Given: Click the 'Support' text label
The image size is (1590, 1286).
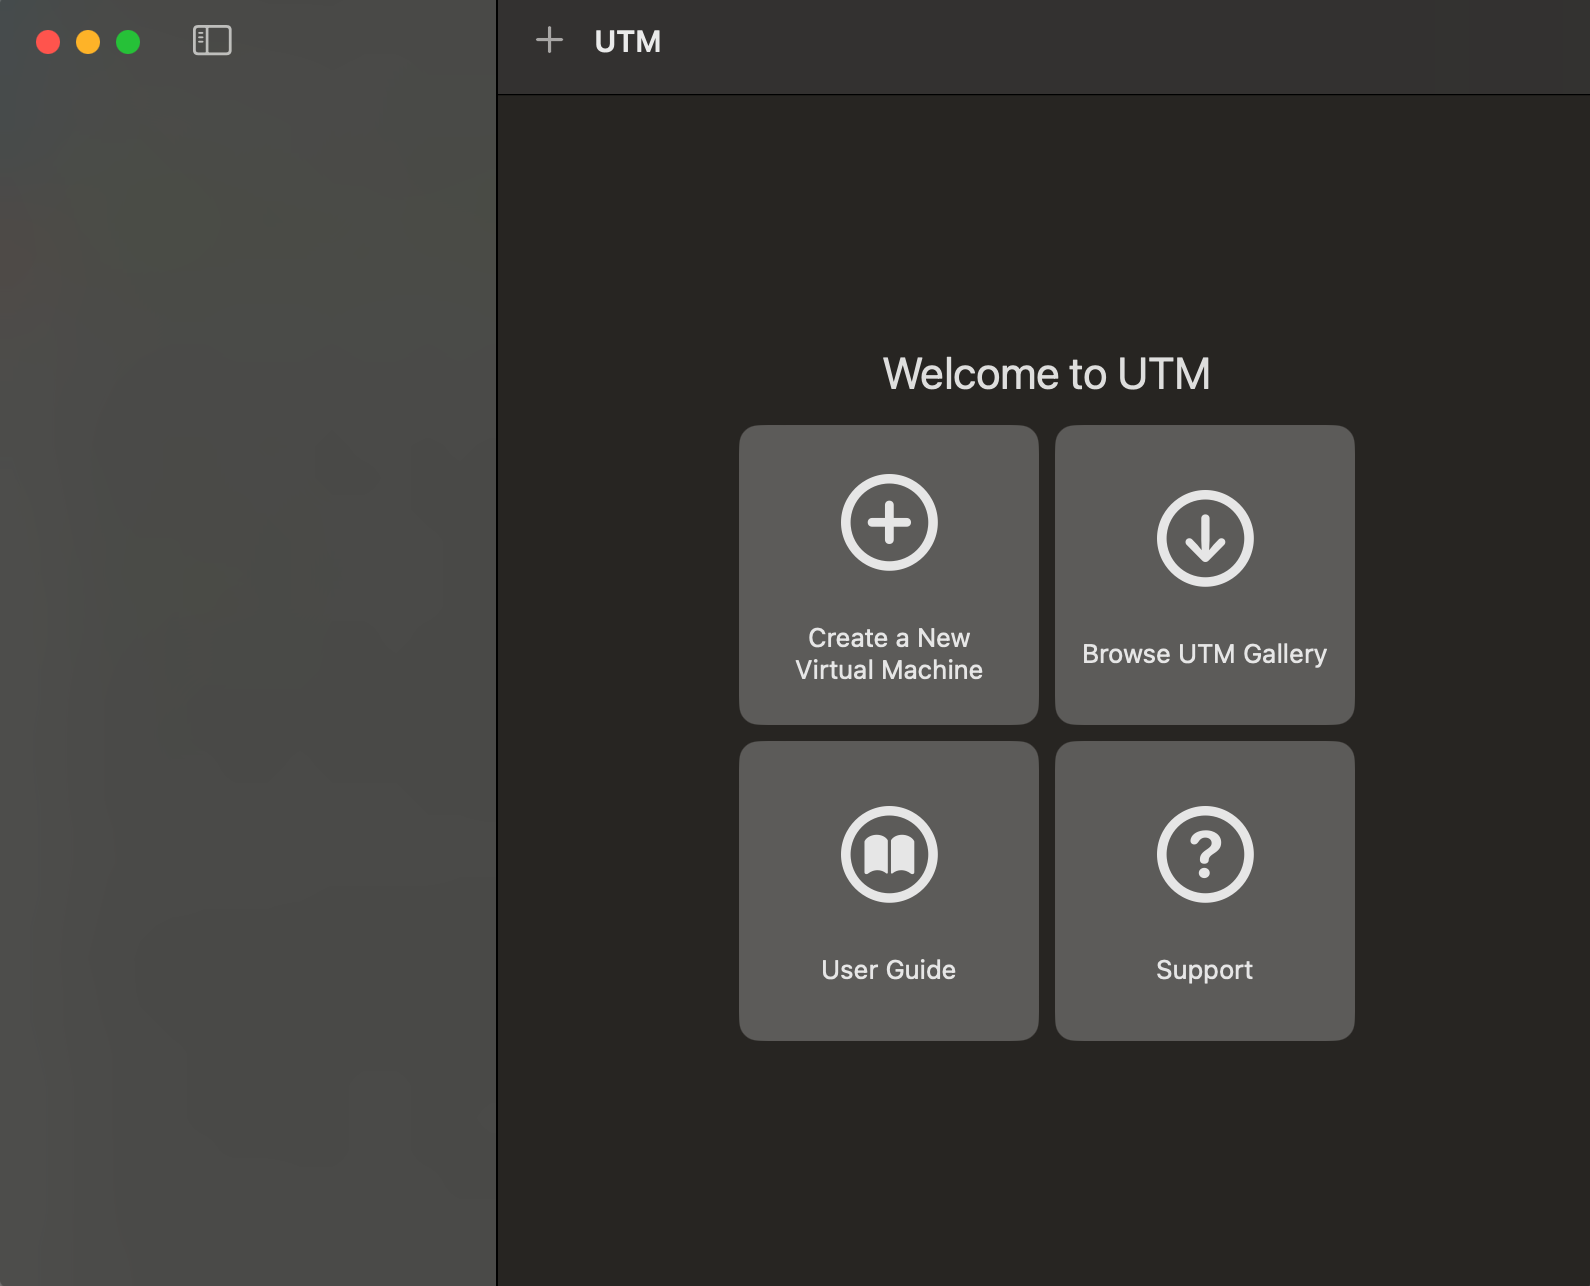Looking at the screenshot, I should pyautogui.click(x=1205, y=970).
